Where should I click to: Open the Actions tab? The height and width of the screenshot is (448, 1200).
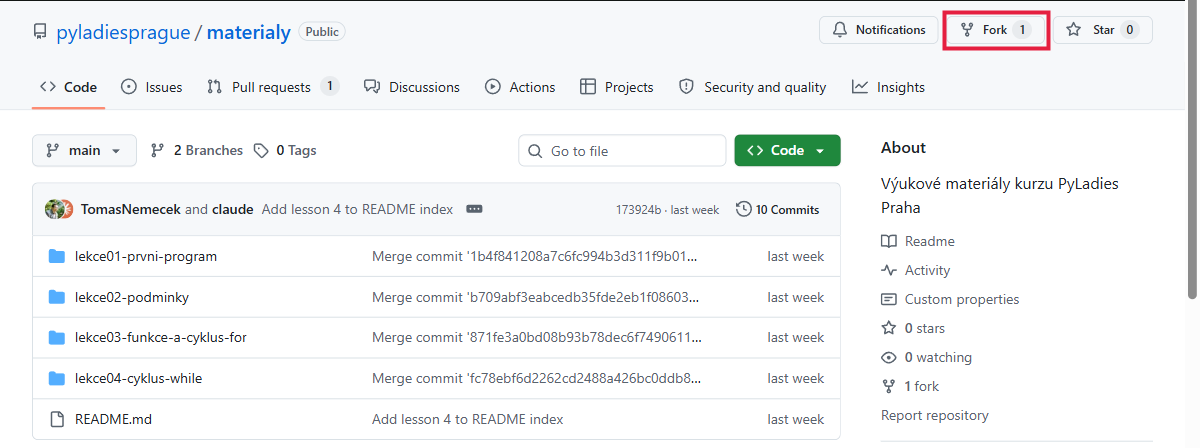pos(520,87)
